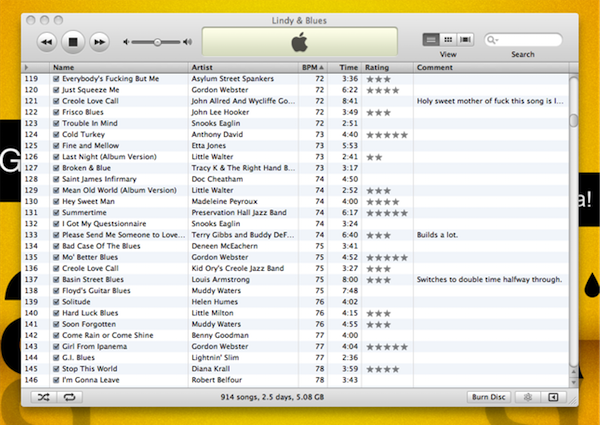This screenshot has height=425, width=600.
Task: Adjust the volume slider knob
Action: coord(157,42)
